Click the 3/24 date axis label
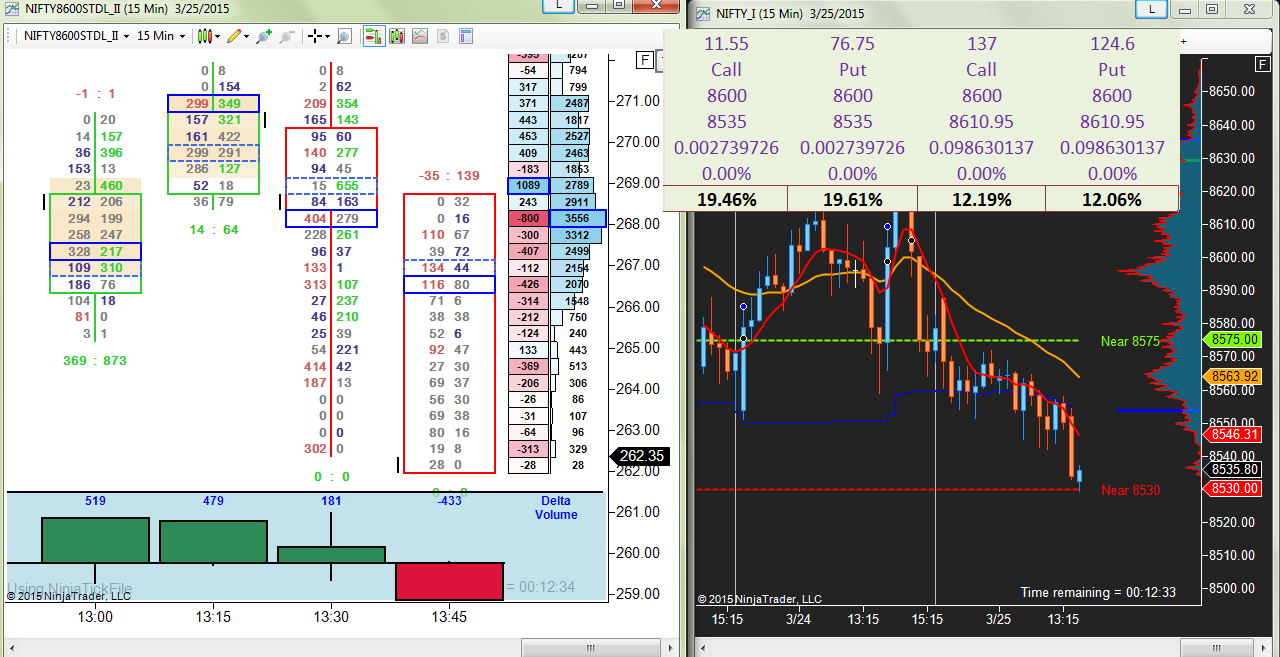 [798, 619]
